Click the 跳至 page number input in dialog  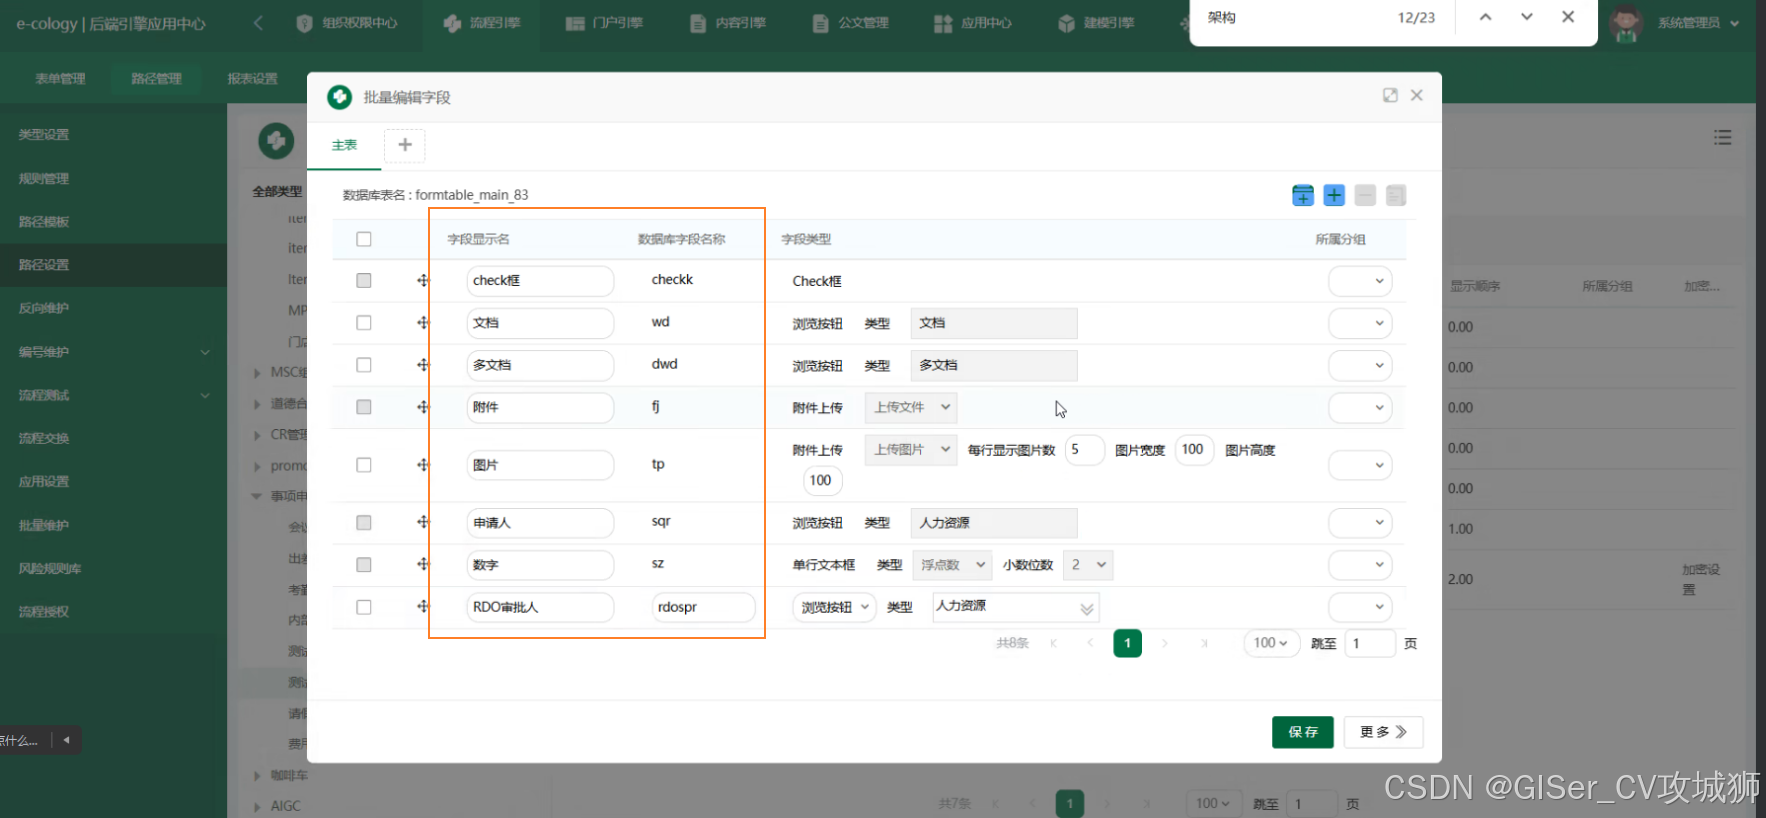(x=1370, y=643)
